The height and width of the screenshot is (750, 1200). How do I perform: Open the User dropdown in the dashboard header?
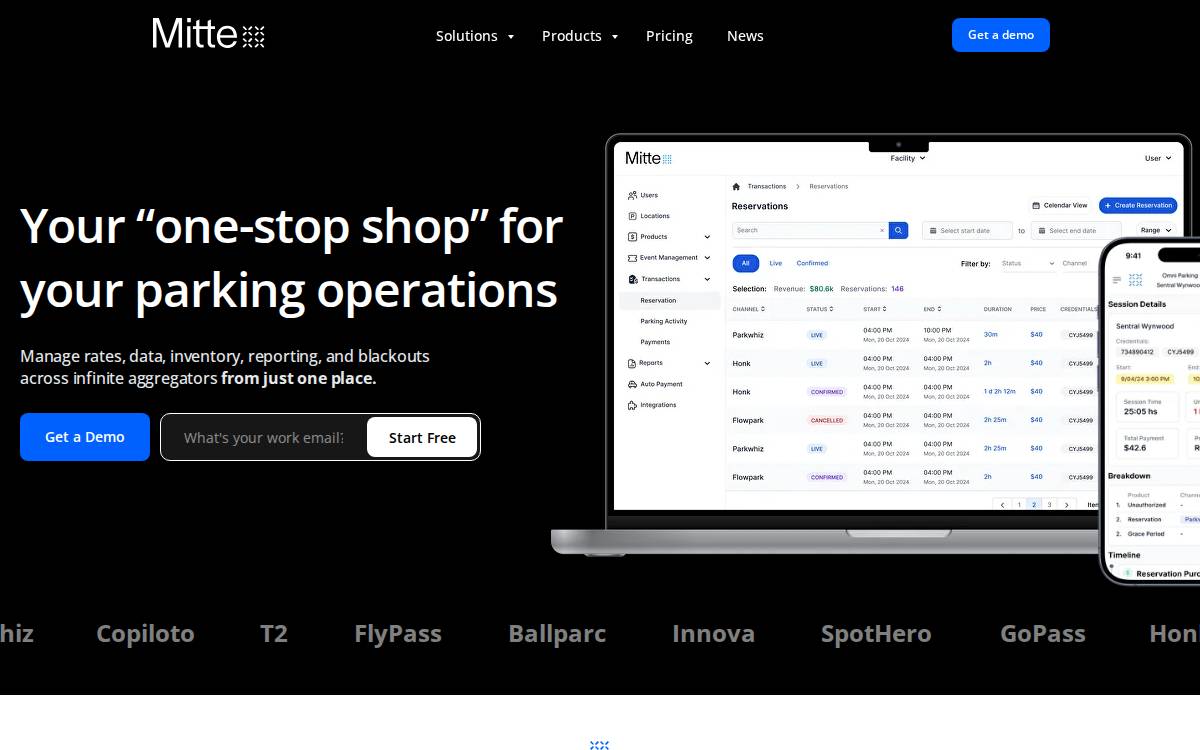pos(1158,158)
